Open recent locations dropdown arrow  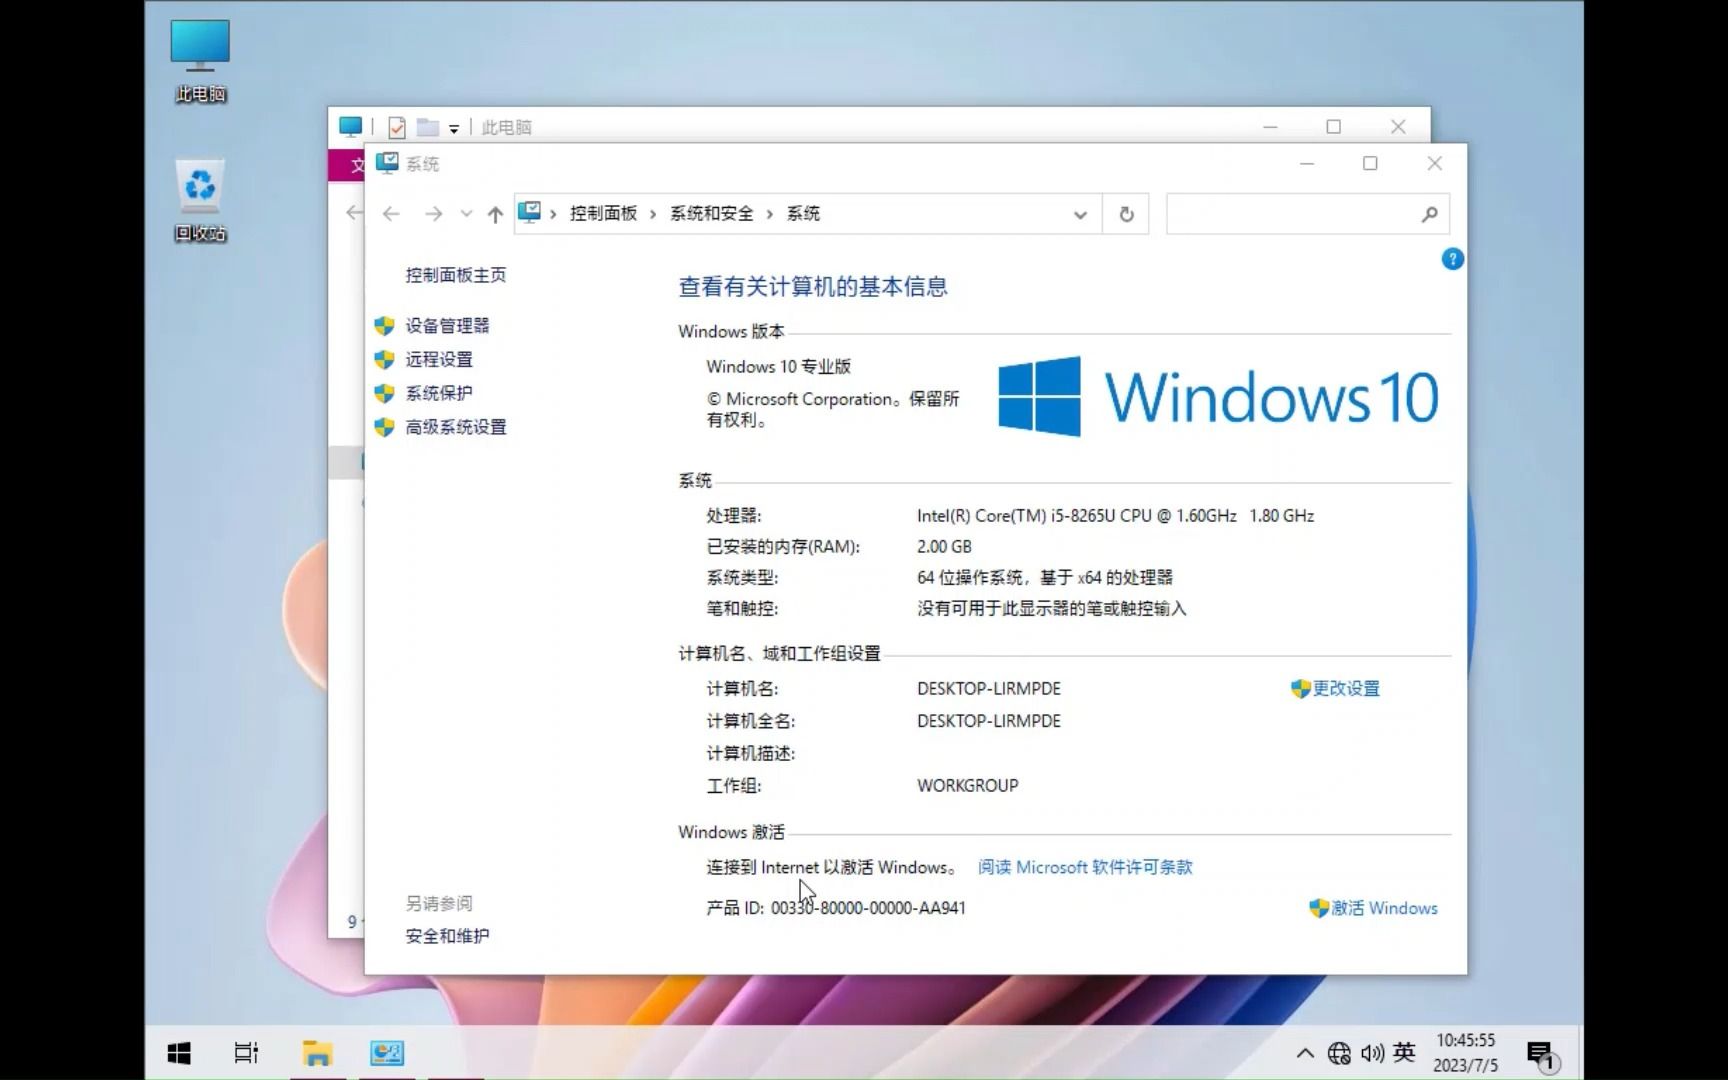click(466, 214)
